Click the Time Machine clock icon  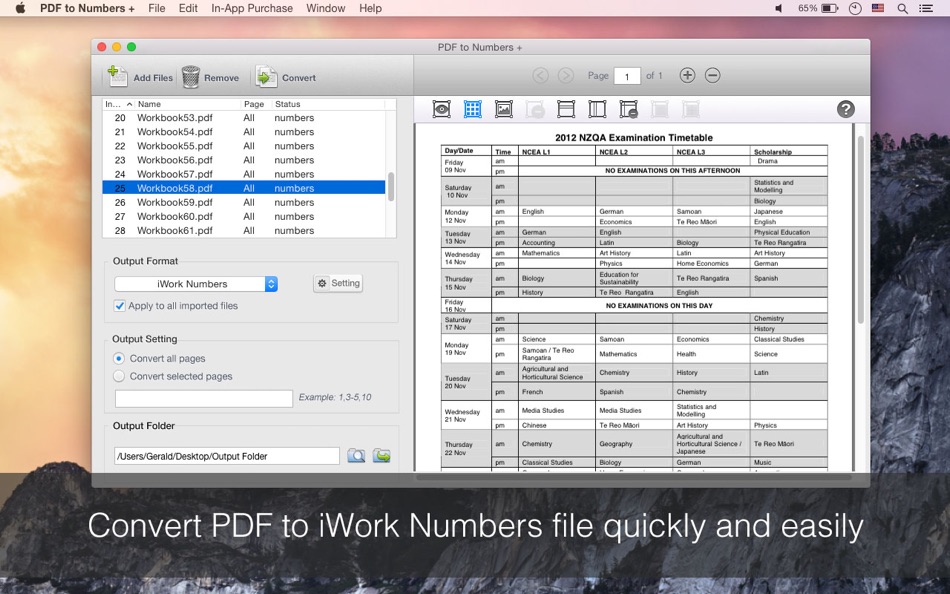(x=855, y=8)
